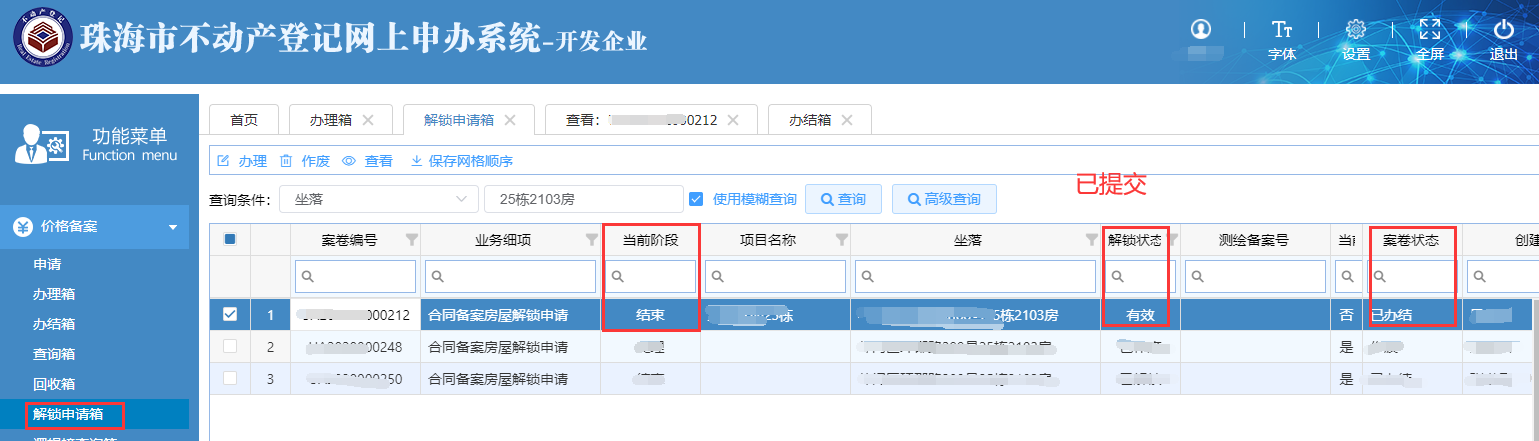The width and height of the screenshot is (1539, 441).
Task: Open filter icon on 案卷编号 column
Action: point(411,240)
